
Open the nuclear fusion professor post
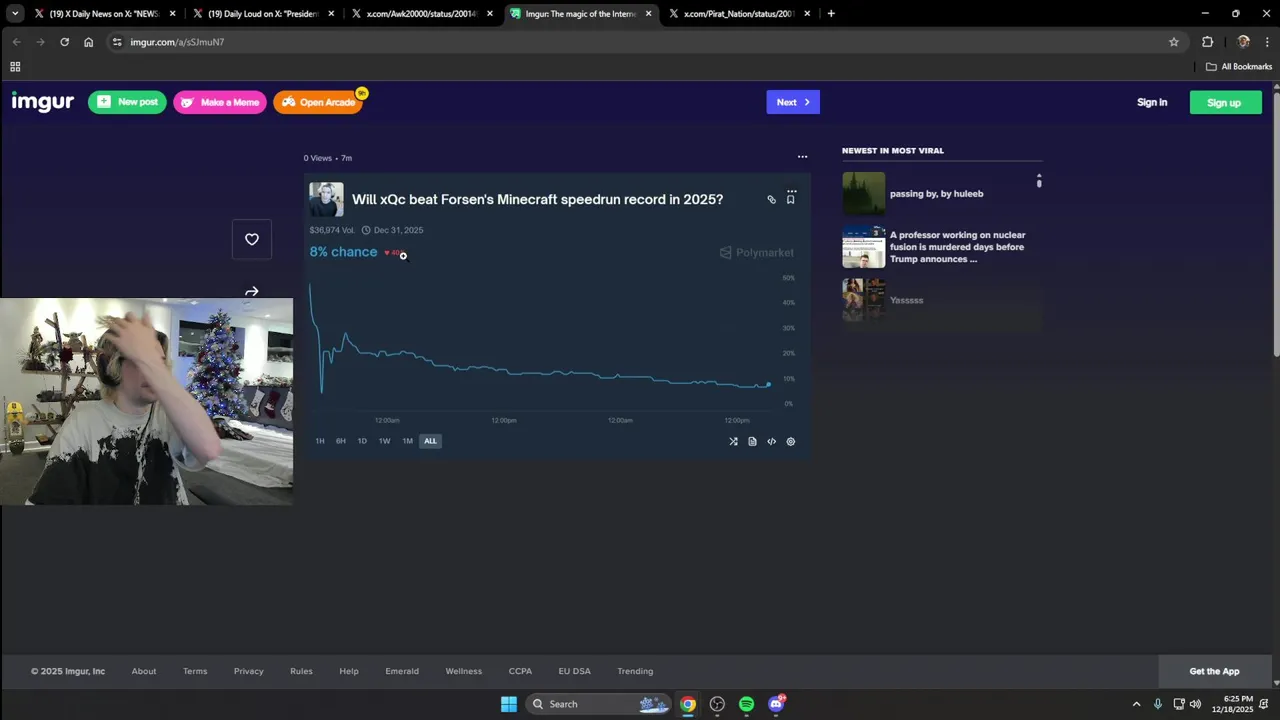tap(958, 247)
